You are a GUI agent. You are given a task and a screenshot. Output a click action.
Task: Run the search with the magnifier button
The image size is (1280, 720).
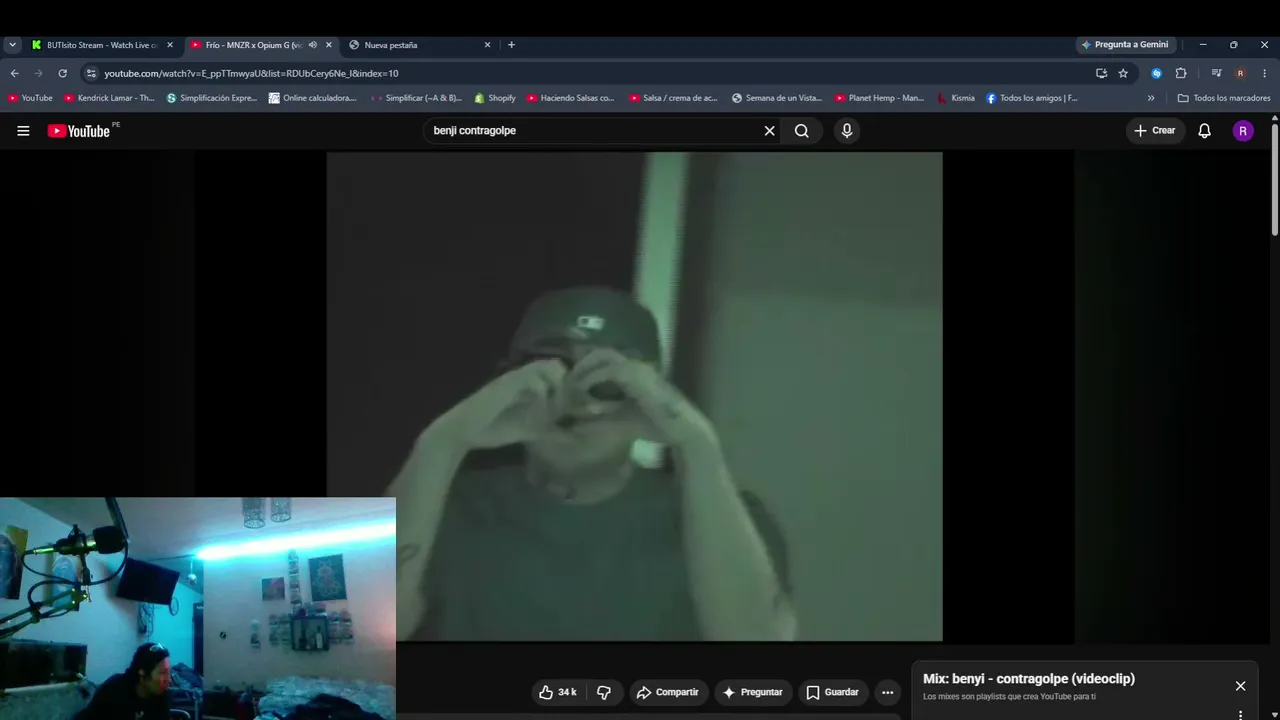pyautogui.click(x=802, y=131)
